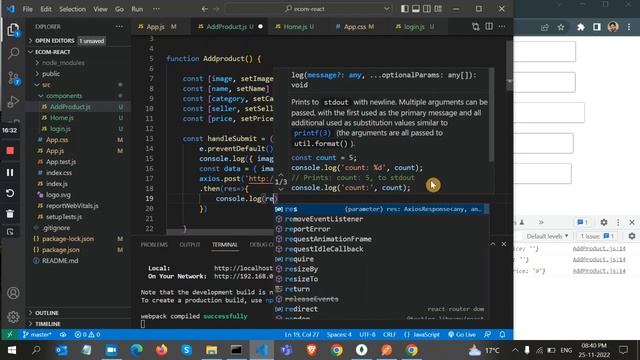Delete the recording with trash icon
The width and height of the screenshot is (640, 360).
(x=10, y=213)
